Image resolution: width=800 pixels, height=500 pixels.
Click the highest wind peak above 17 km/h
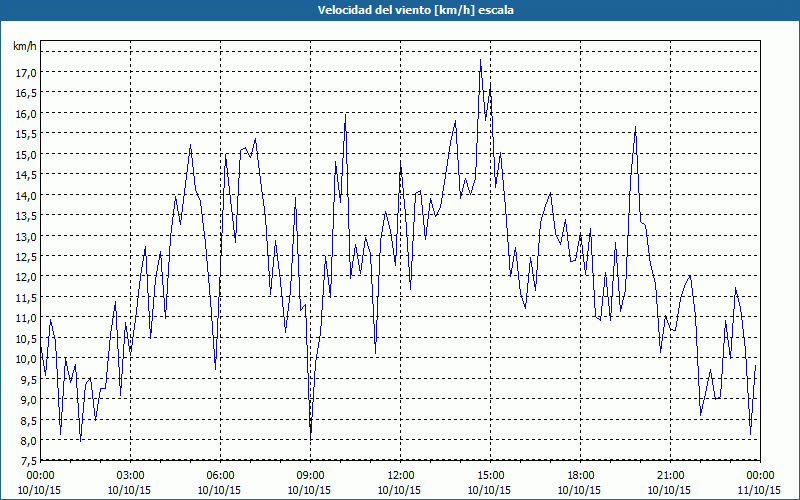click(x=480, y=60)
